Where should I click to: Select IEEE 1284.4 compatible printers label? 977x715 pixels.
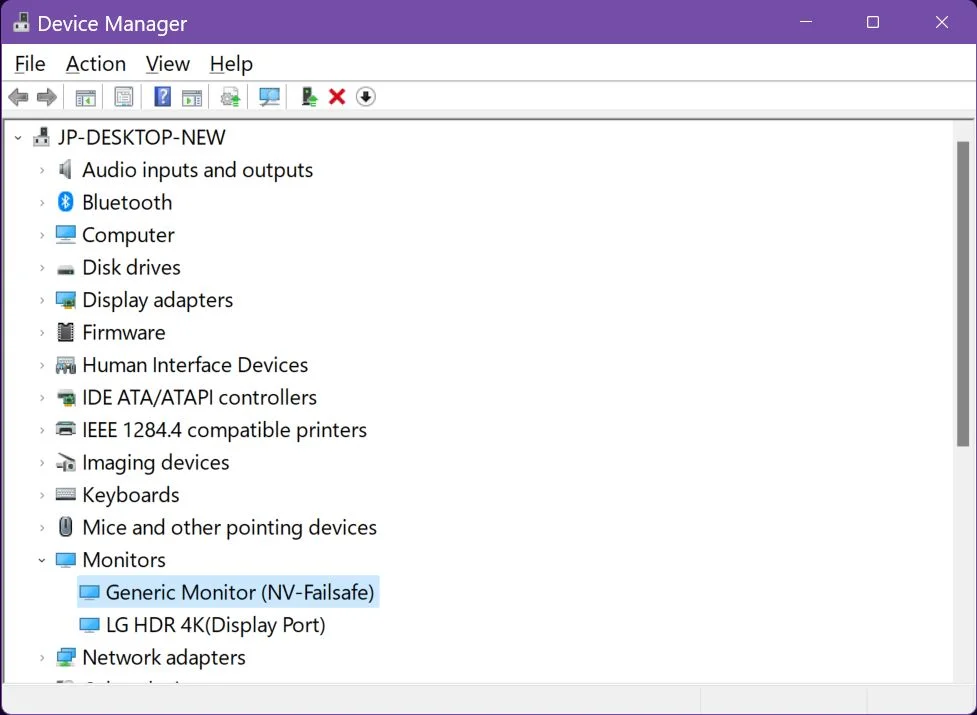click(x=224, y=430)
